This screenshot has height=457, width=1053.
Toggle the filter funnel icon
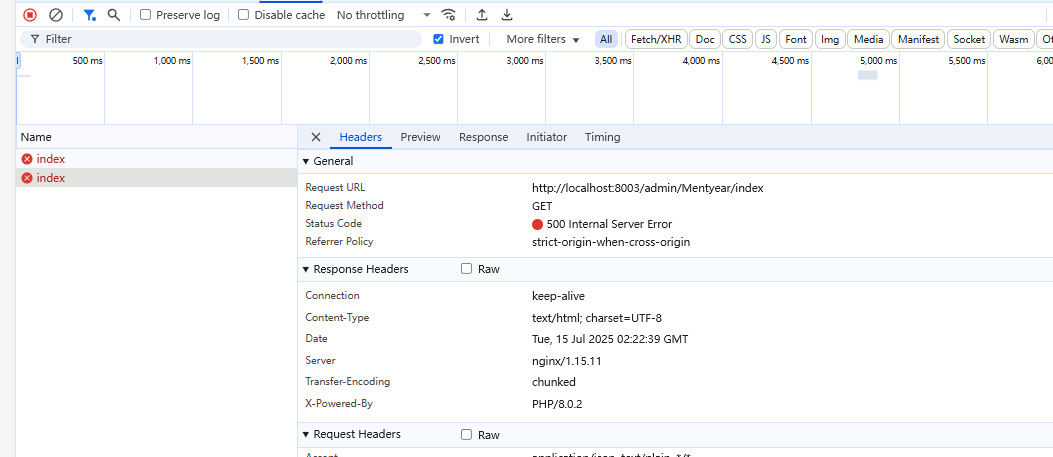pyautogui.click(x=89, y=15)
